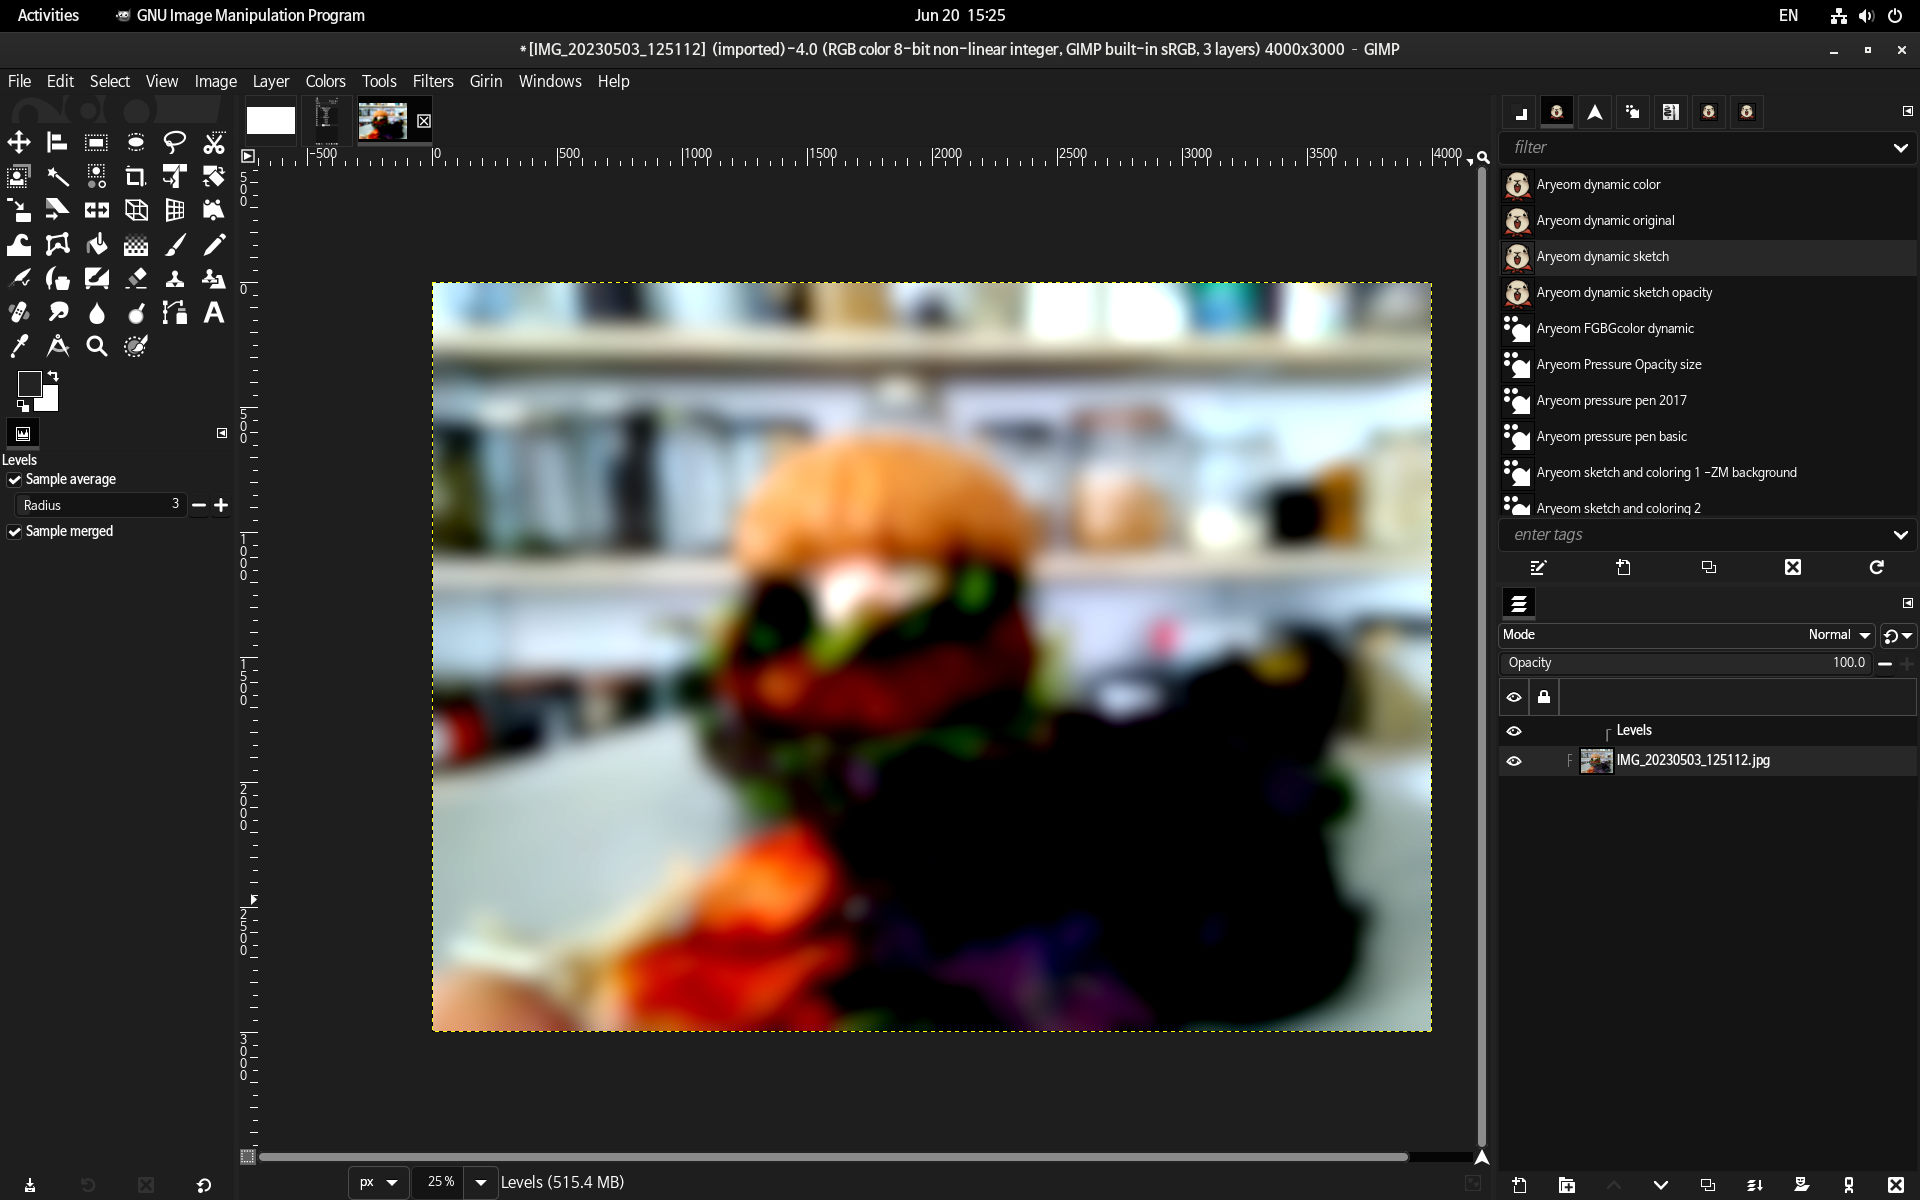Click the Zoom magnifier tool
This screenshot has height=1200, width=1920.
coord(97,347)
